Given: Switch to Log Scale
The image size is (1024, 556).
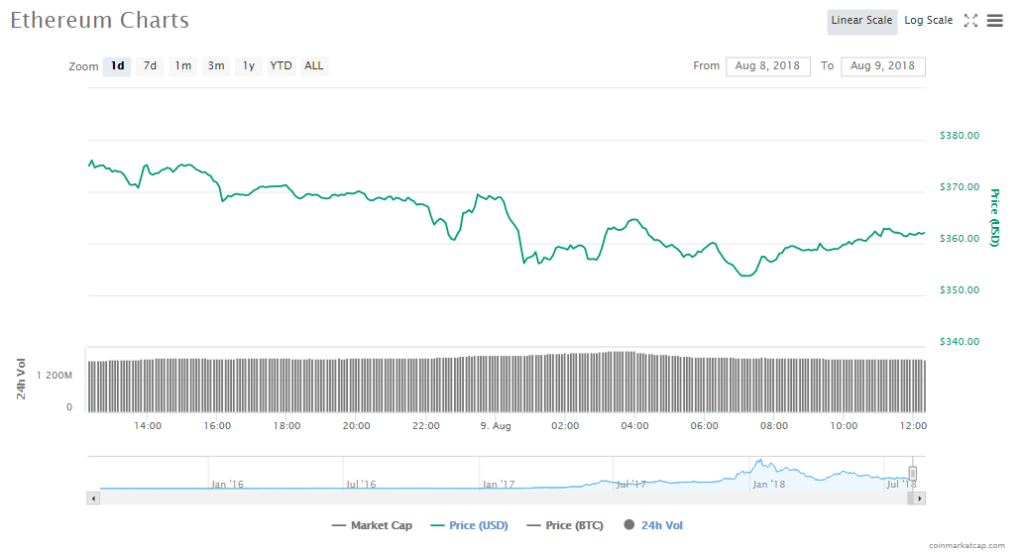Looking at the screenshot, I should [x=928, y=20].
